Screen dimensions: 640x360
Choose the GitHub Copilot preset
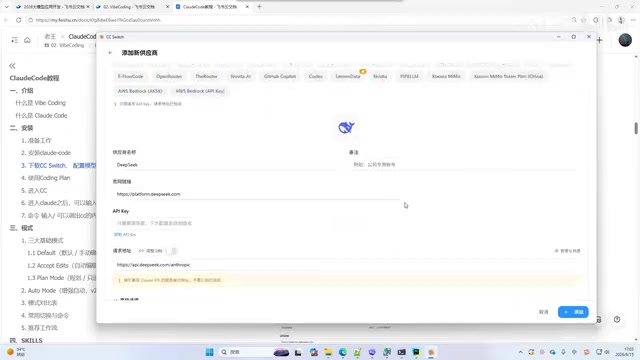(280, 76)
